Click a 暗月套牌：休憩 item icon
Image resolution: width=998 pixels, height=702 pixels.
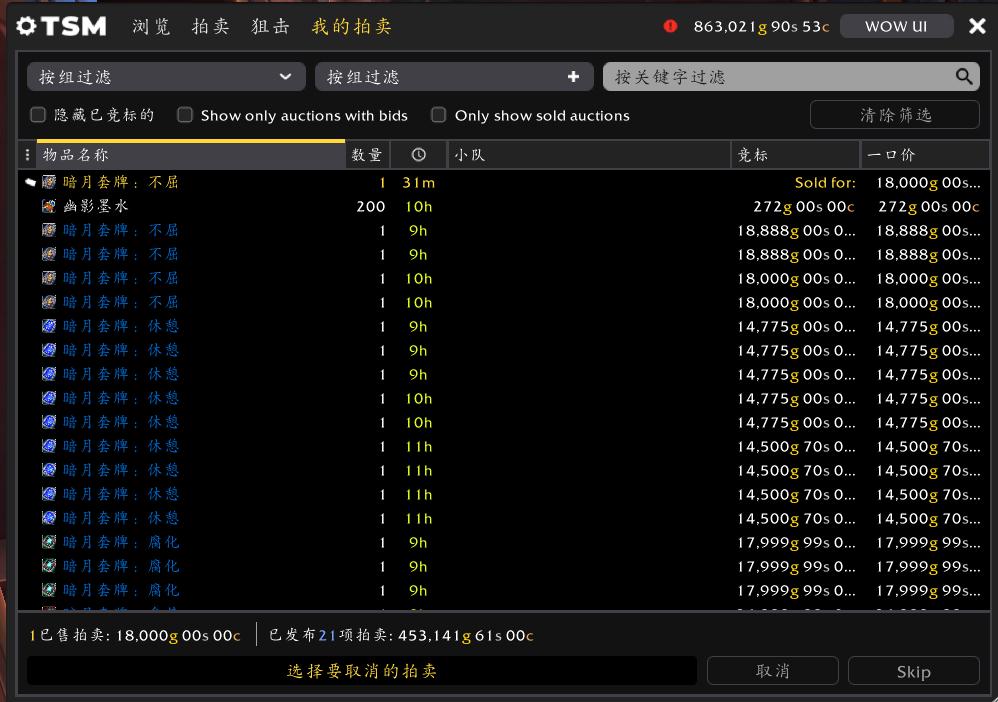(48, 326)
